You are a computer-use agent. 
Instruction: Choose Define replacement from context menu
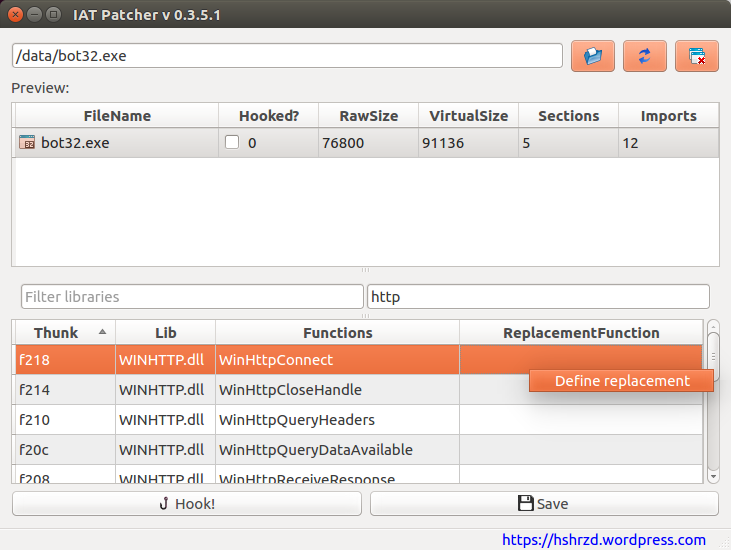(622, 381)
